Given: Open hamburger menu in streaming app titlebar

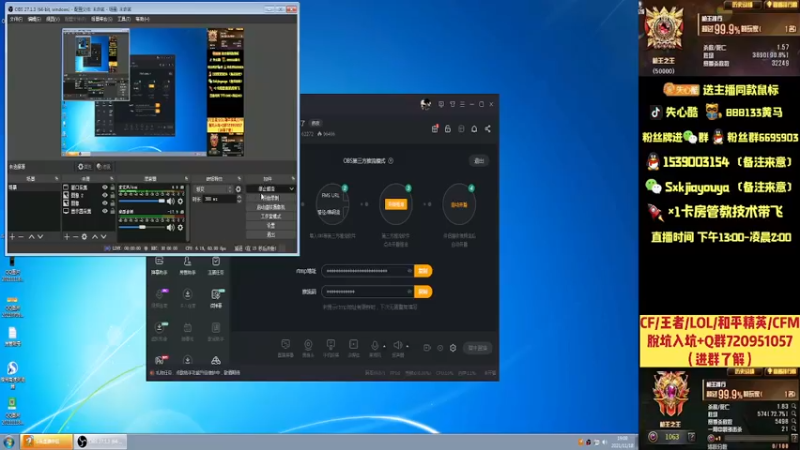Looking at the screenshot, I should pos(462,104).
